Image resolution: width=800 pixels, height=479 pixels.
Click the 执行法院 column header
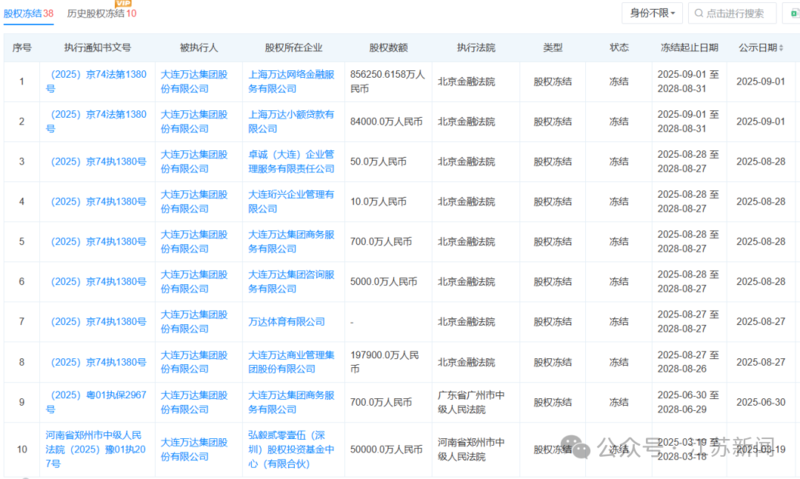pos(476,47)
